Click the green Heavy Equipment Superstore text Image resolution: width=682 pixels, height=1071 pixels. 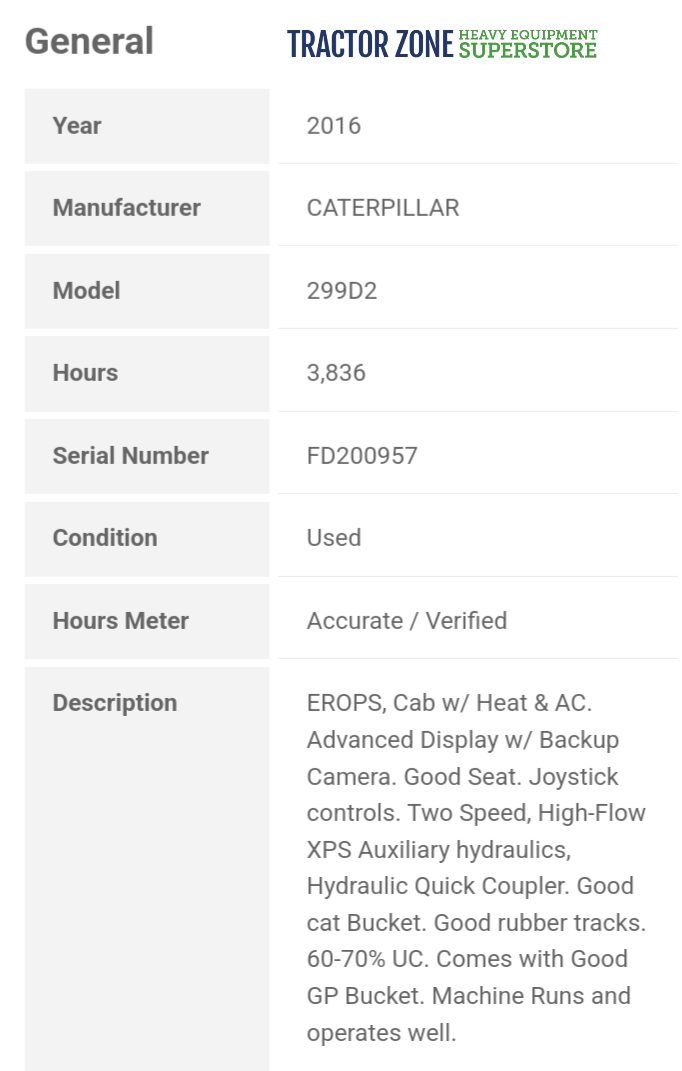click(x=528, y=44)
